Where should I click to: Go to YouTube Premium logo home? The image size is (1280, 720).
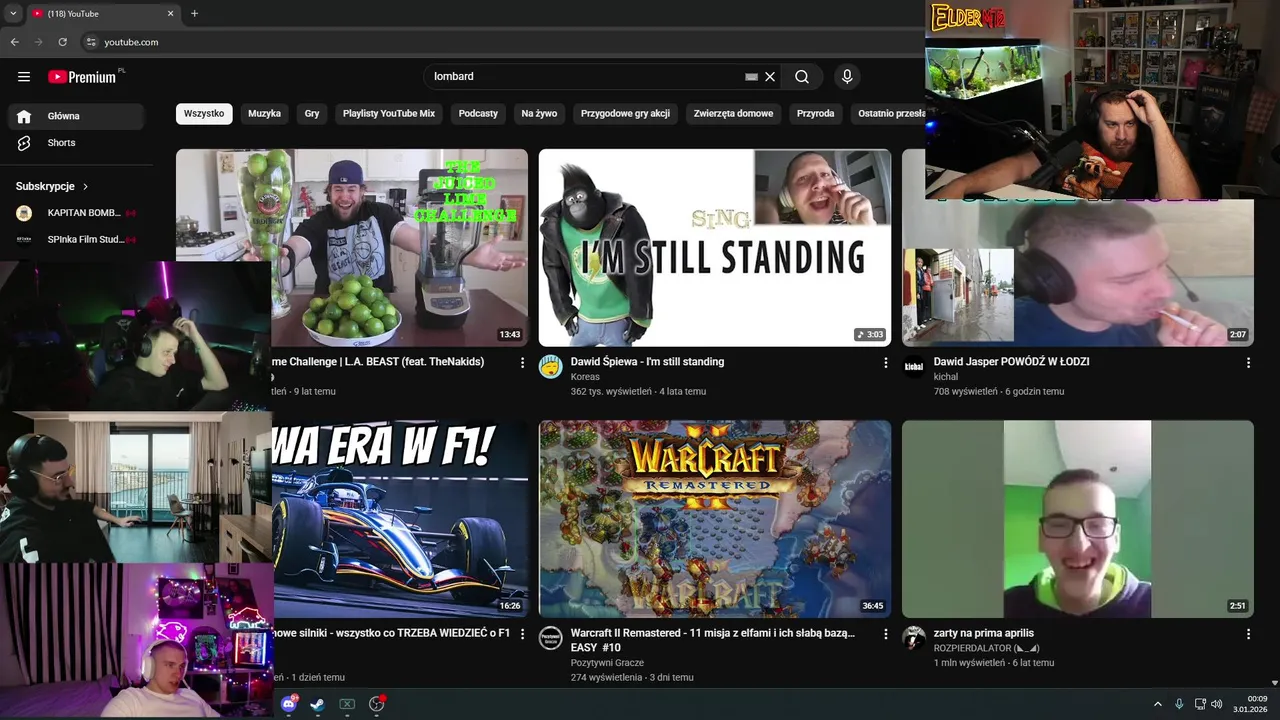(84, 77)
